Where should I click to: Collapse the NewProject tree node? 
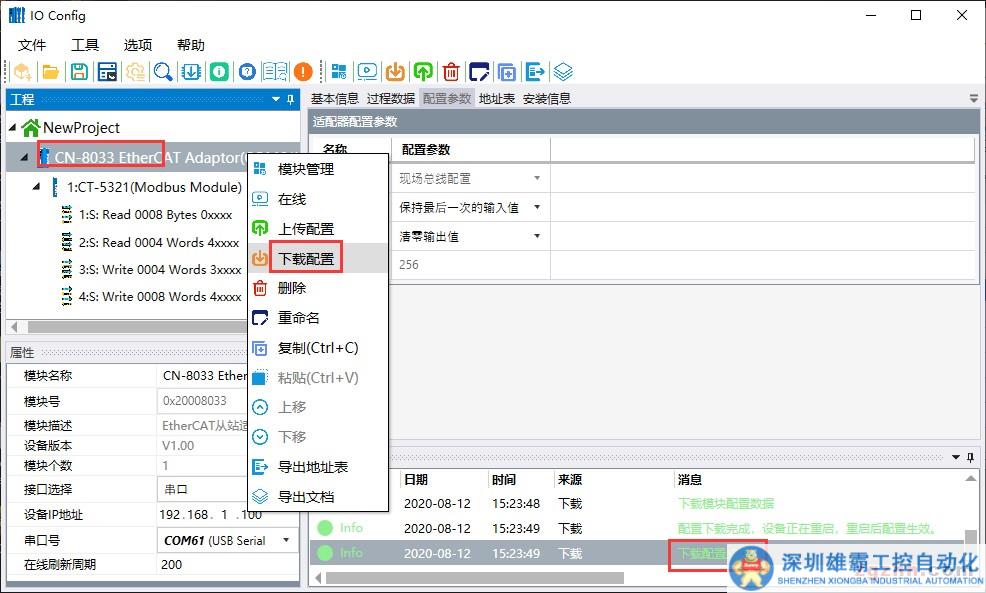(12, 128)
